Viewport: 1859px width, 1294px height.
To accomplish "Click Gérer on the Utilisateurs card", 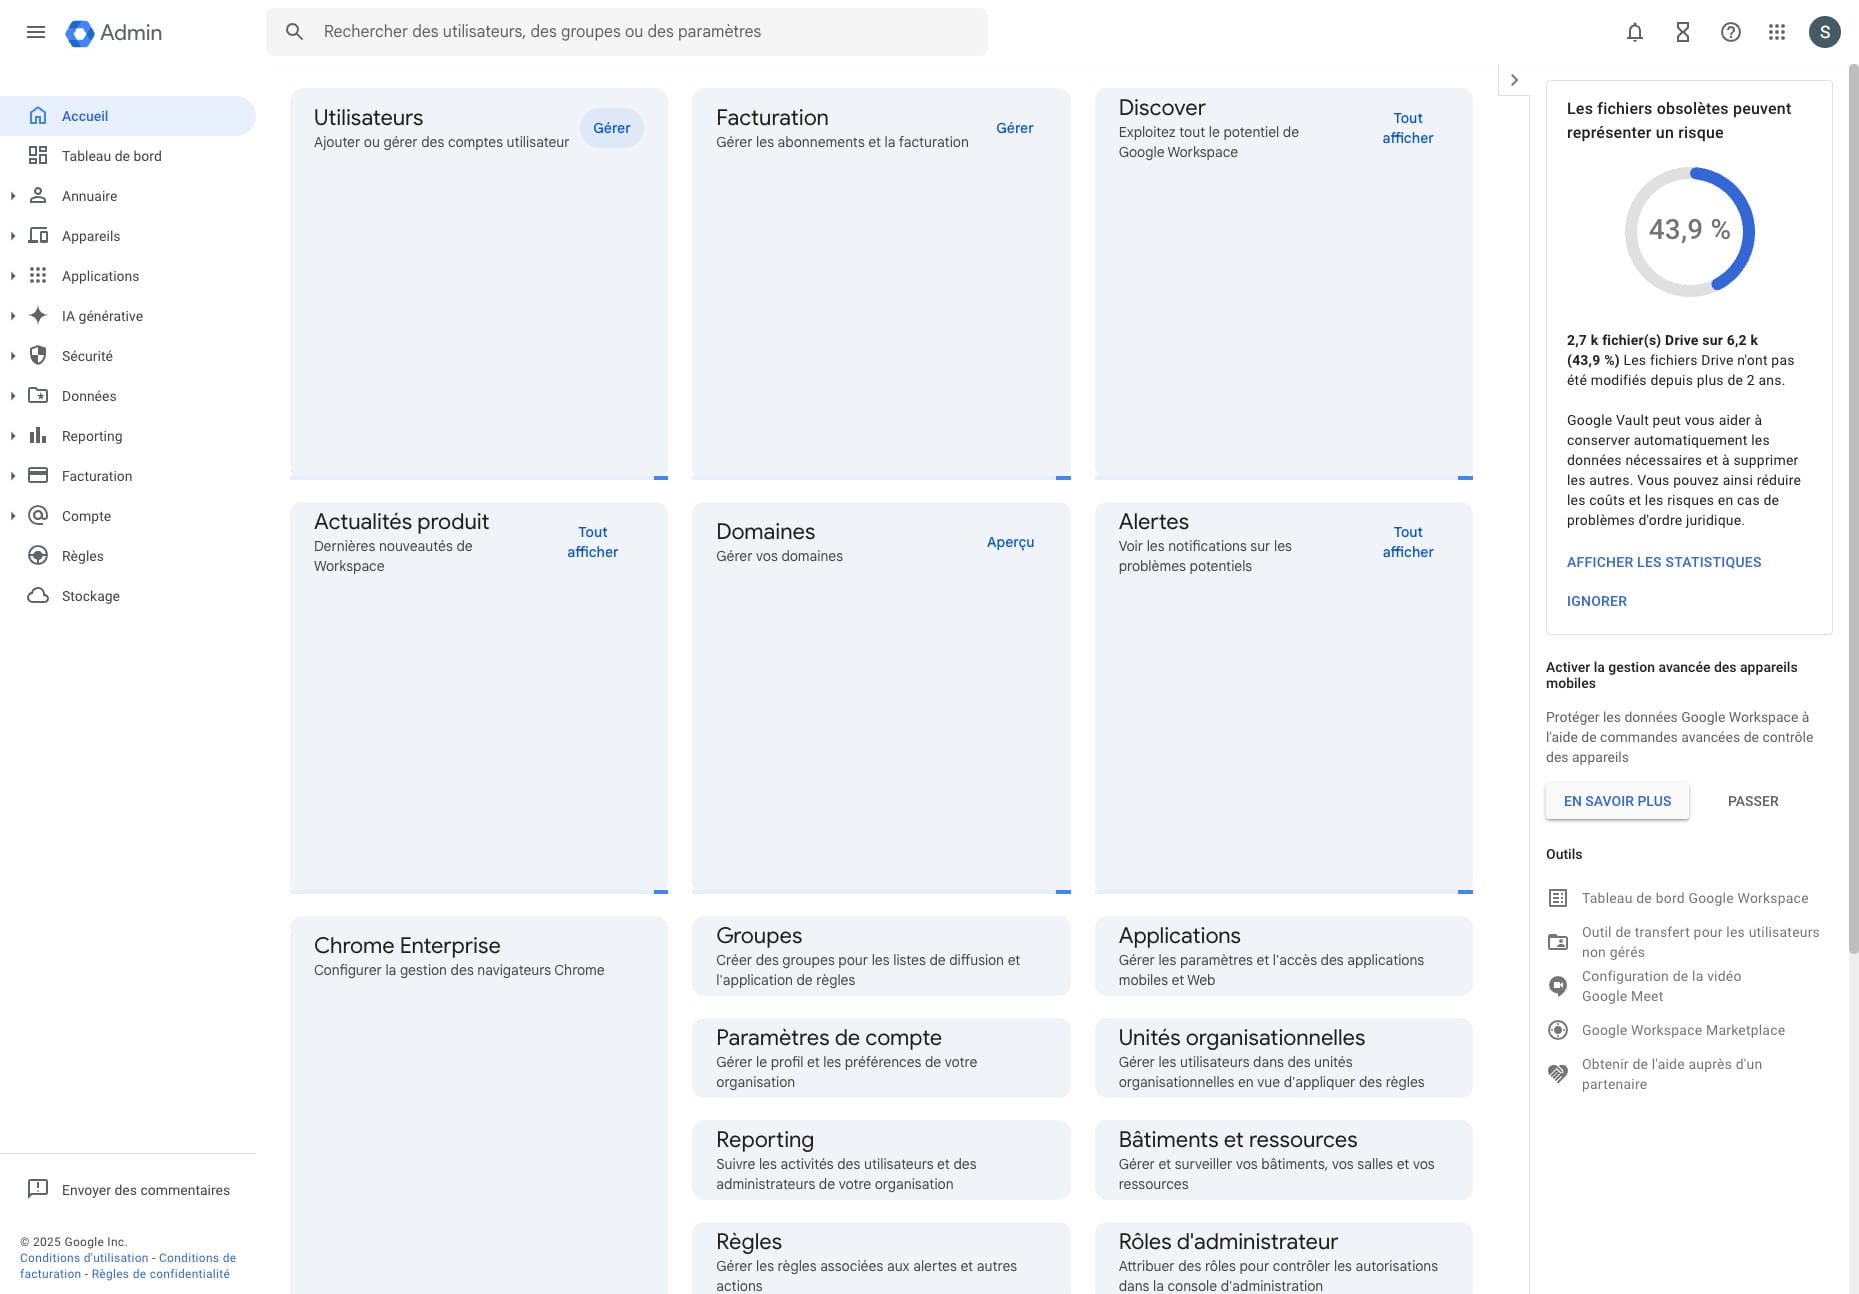I will click(x=612, y=128).
